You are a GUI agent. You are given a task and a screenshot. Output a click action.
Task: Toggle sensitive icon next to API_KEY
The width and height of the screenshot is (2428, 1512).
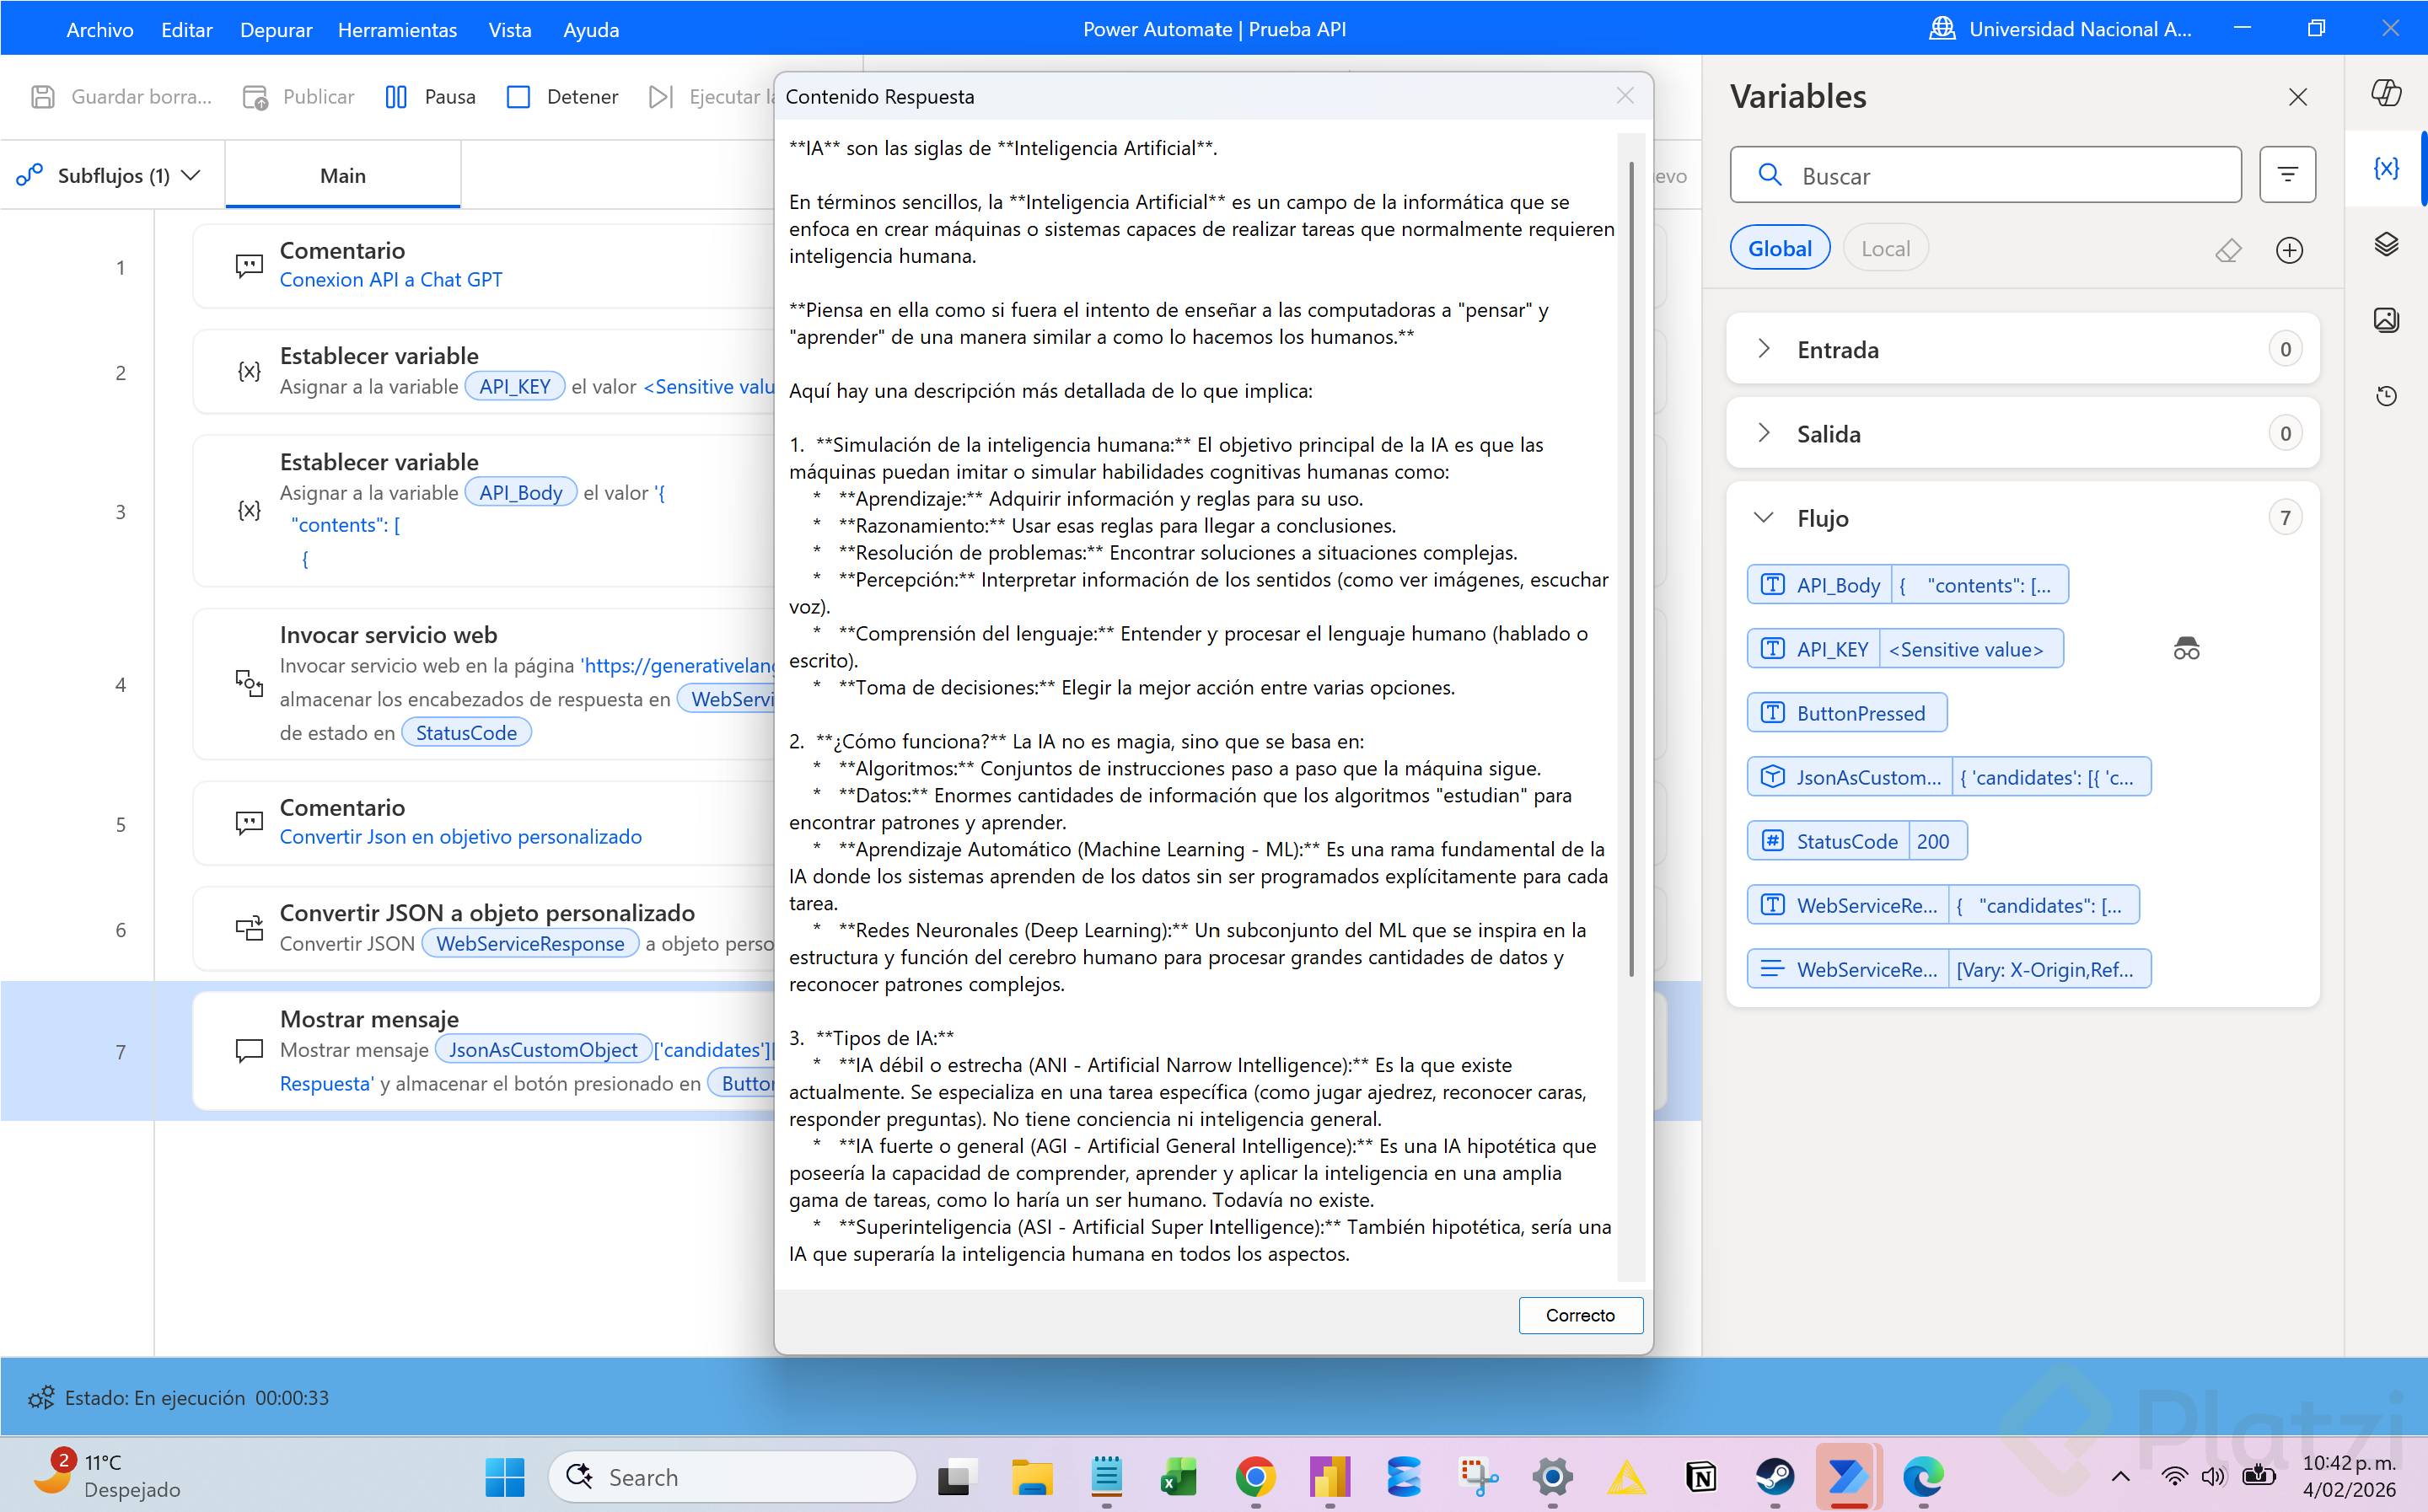point(2186,649)
